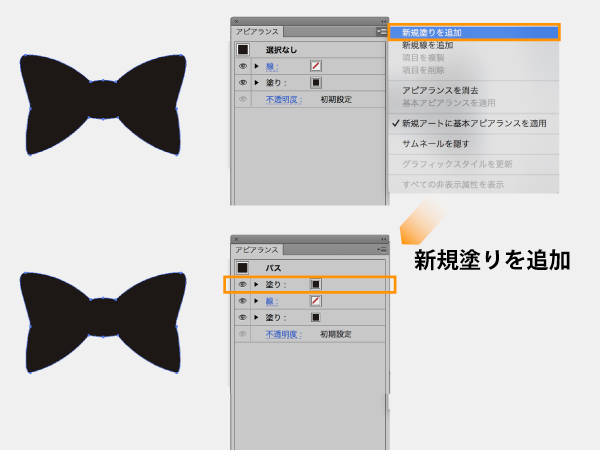The image size is (600, 450).
Task: Expand the bottom 塗り row in パス panel
Action: (x=256, y=317)
